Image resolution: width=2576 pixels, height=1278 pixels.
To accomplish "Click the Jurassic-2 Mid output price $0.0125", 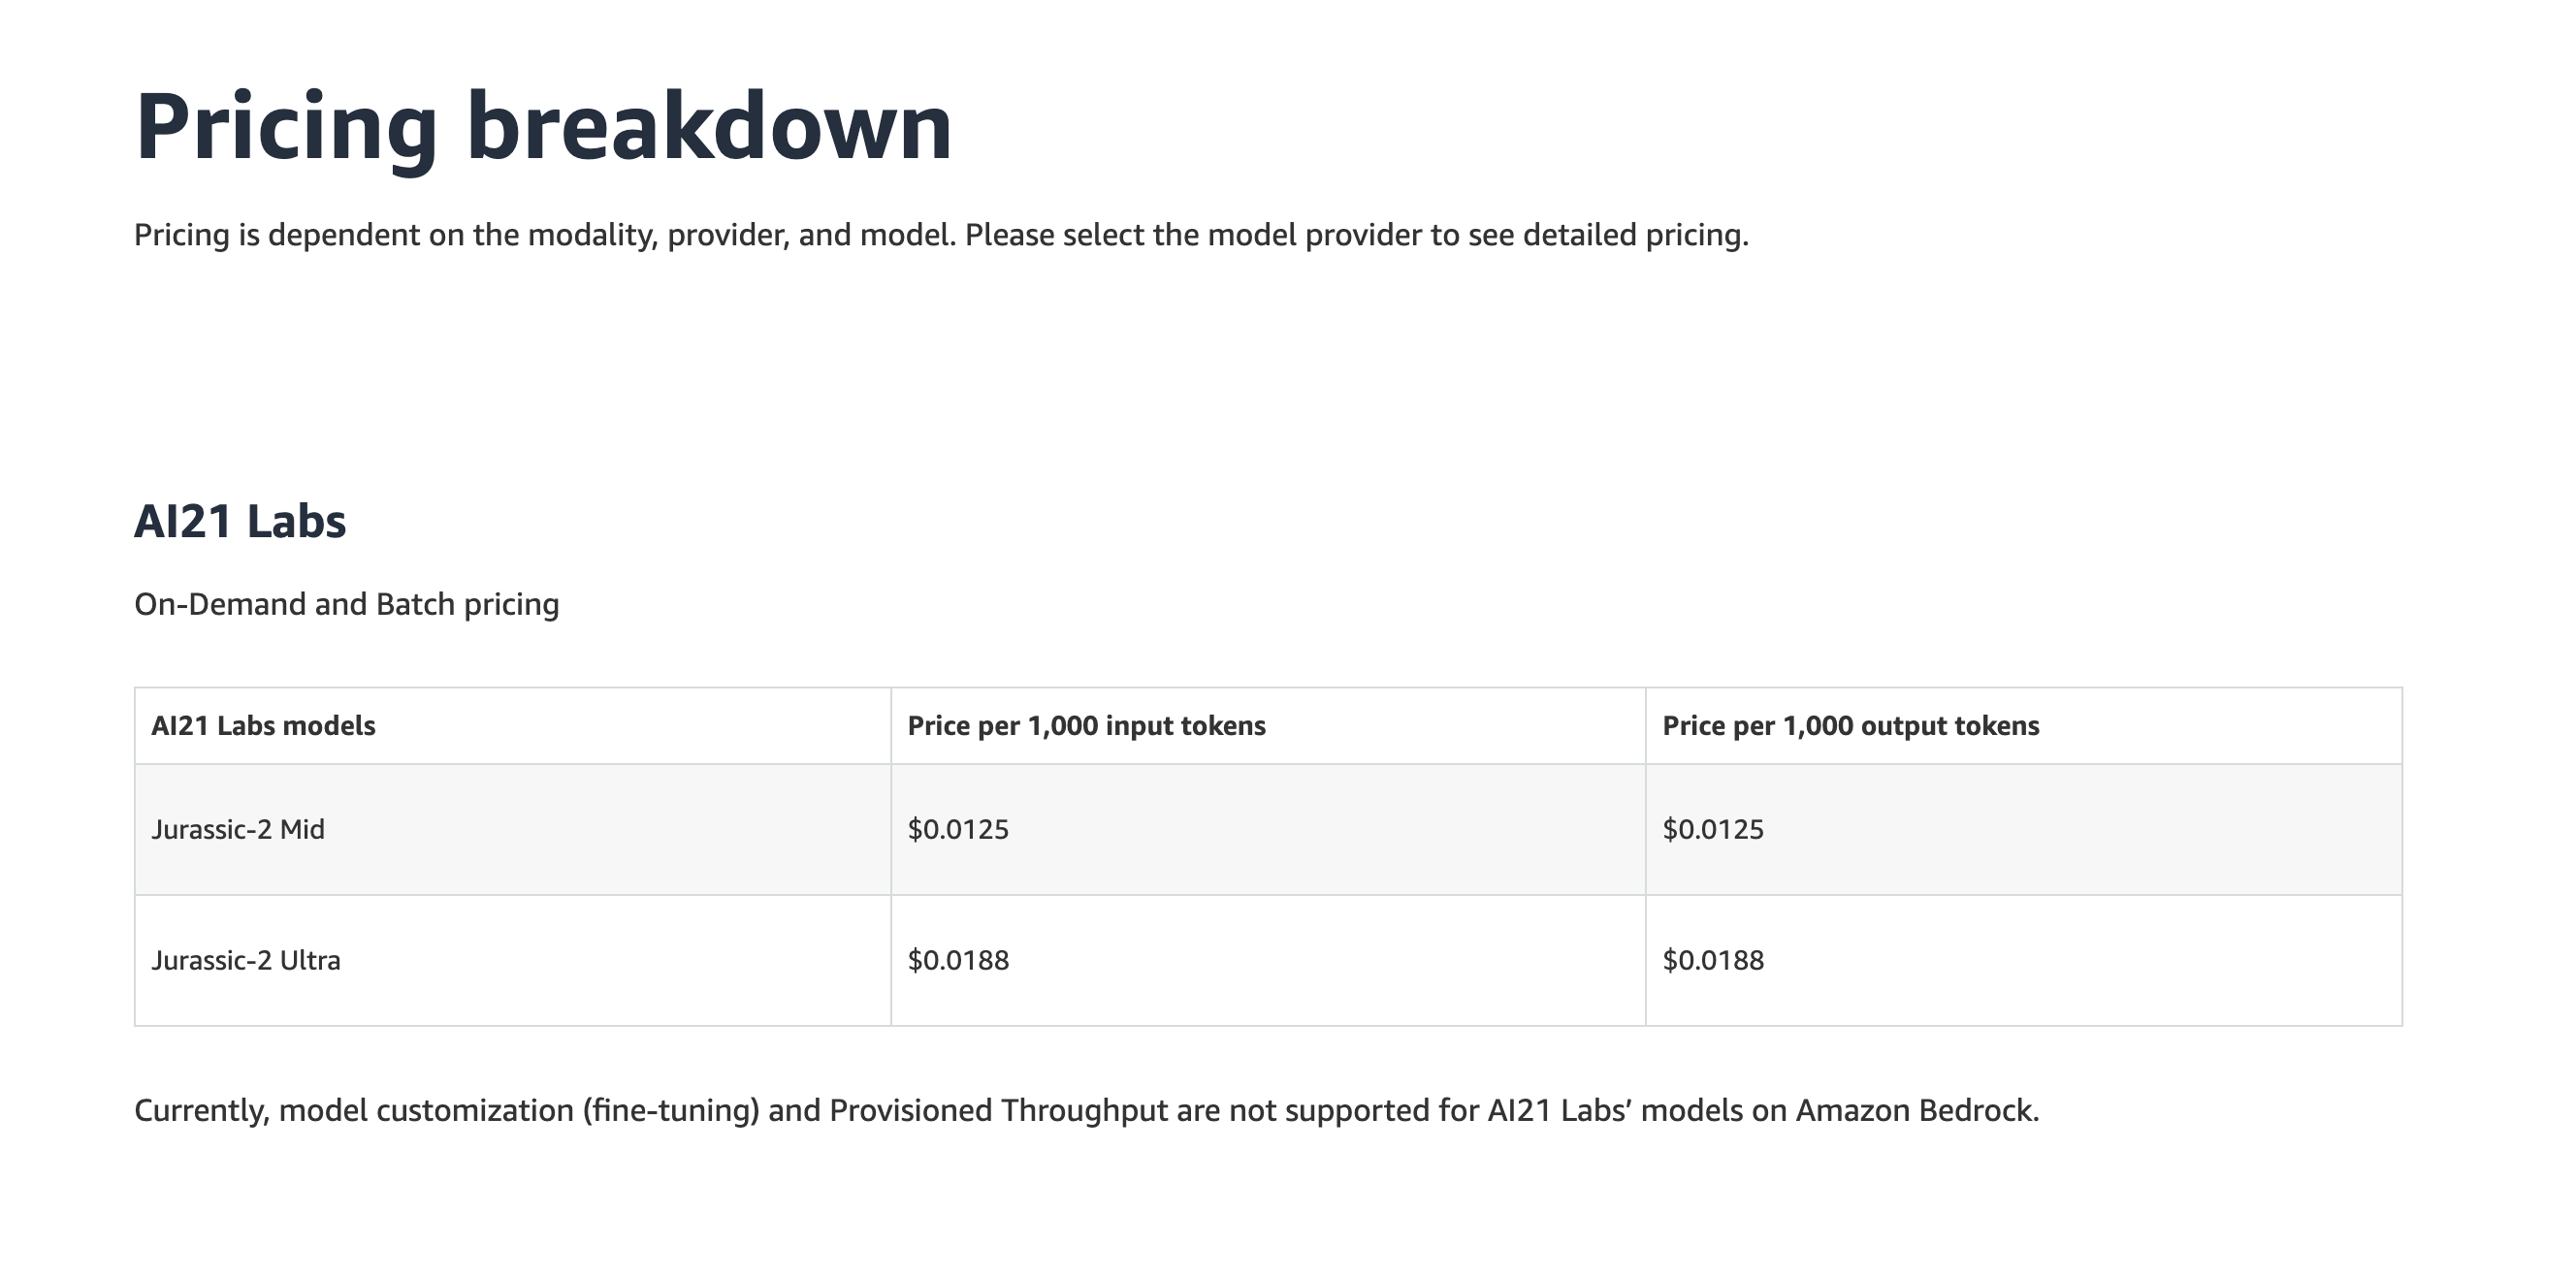I will (x=1713, y=829).
